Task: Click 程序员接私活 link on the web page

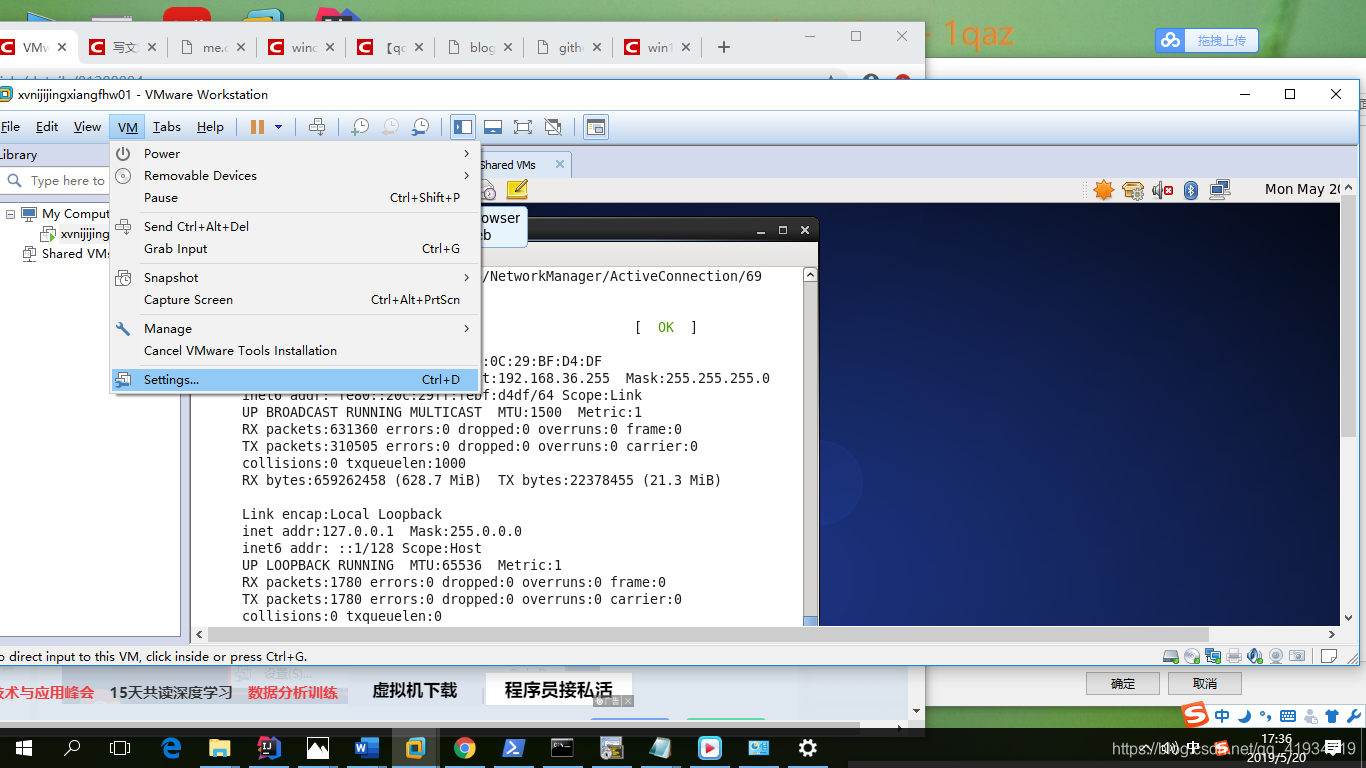Action: [558, 690]
